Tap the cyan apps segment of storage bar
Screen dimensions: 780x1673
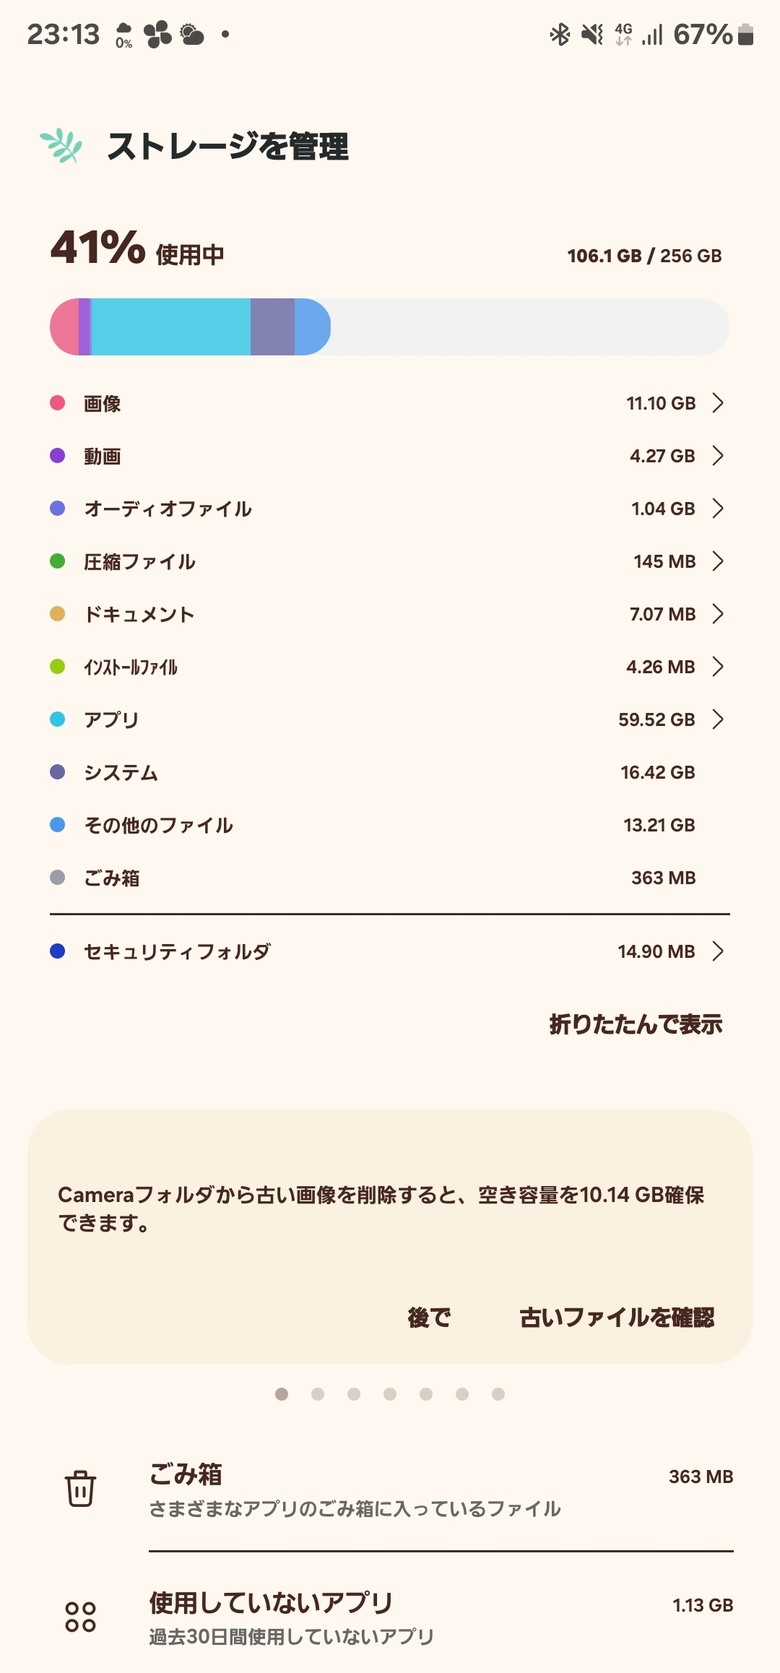pos(171,326)
